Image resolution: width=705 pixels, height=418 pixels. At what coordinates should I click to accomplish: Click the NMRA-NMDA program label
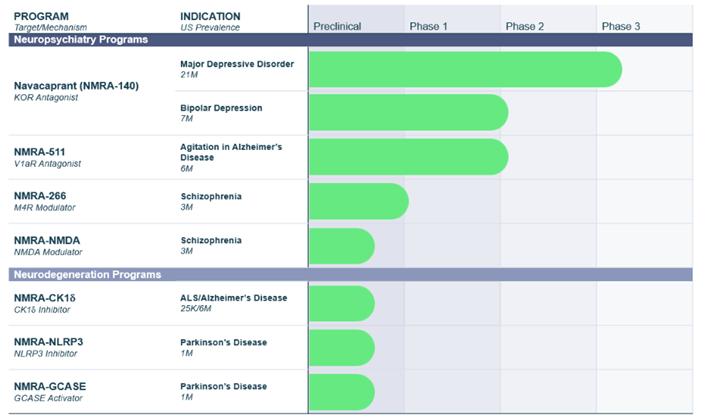coord(47,240)
